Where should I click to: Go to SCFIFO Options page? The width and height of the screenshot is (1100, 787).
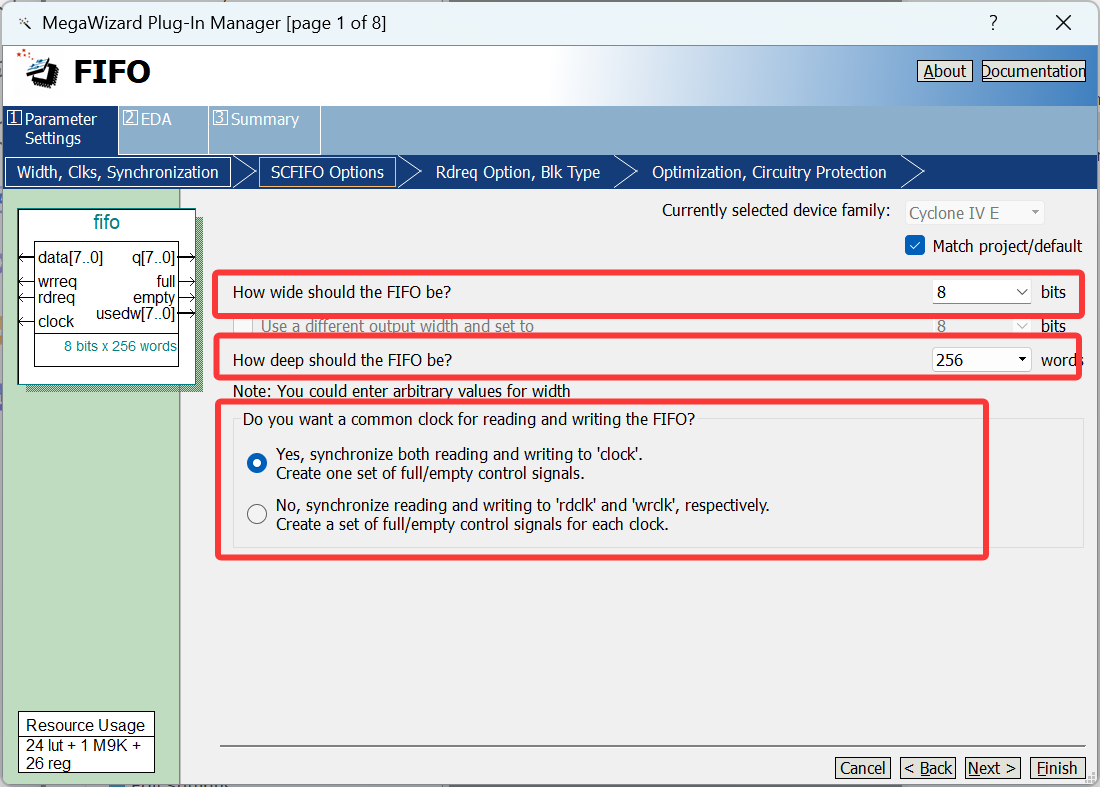point(328,173)
